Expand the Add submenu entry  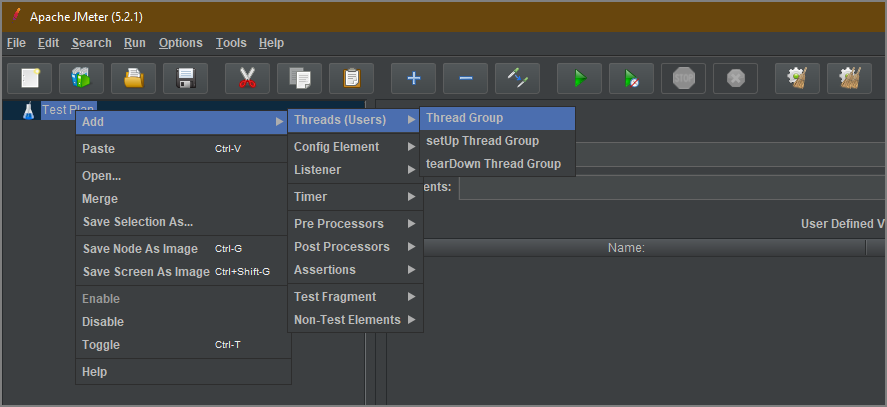tap(183, 122)
